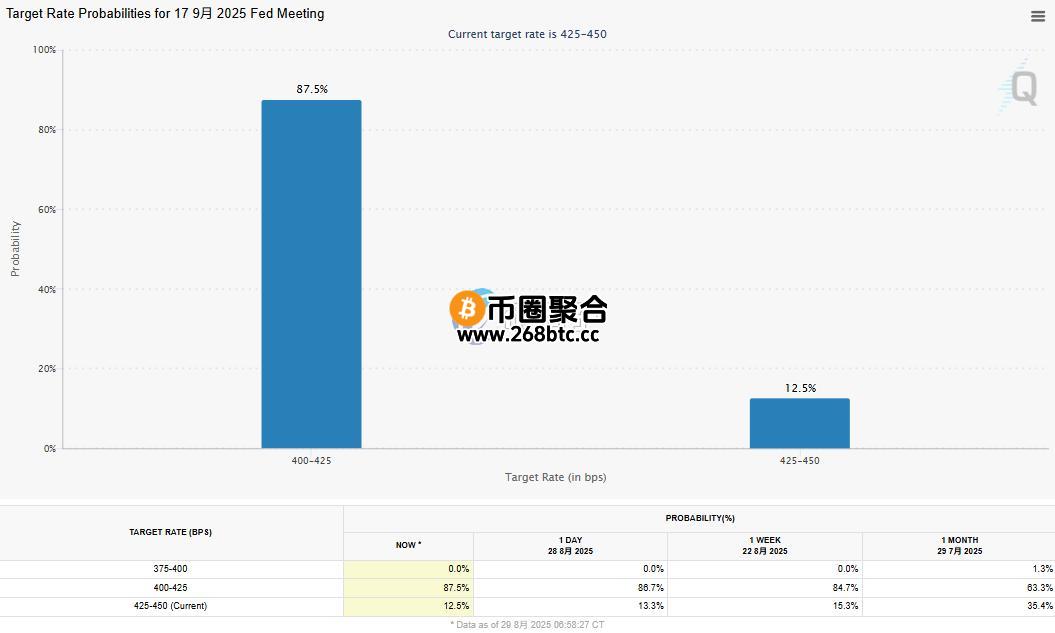Select the 400-425 table row label
This screenshot has height=633, width=1055.
170,588
